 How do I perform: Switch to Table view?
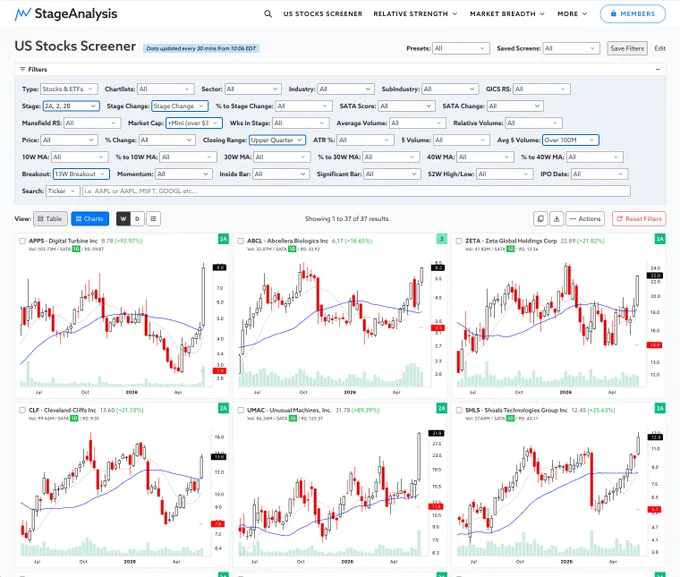[x=50, y=219]
